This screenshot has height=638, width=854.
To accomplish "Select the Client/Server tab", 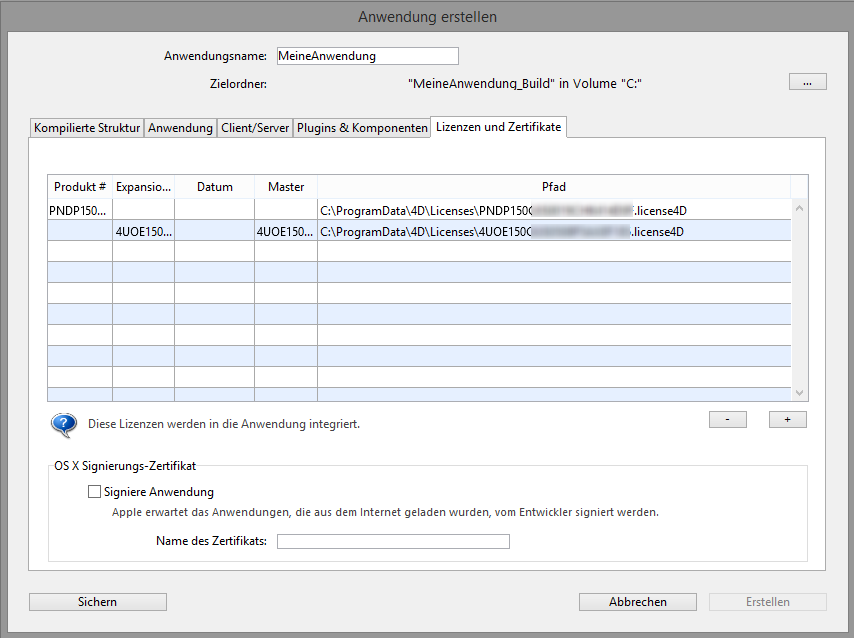I will pos(255,128).
